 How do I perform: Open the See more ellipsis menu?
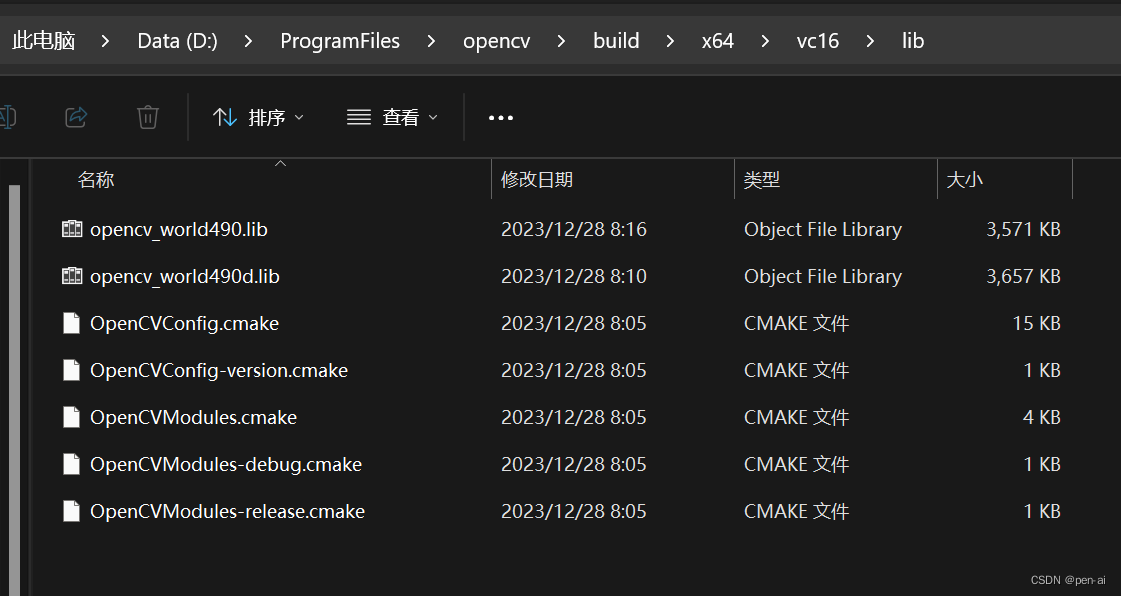point(500,117)
